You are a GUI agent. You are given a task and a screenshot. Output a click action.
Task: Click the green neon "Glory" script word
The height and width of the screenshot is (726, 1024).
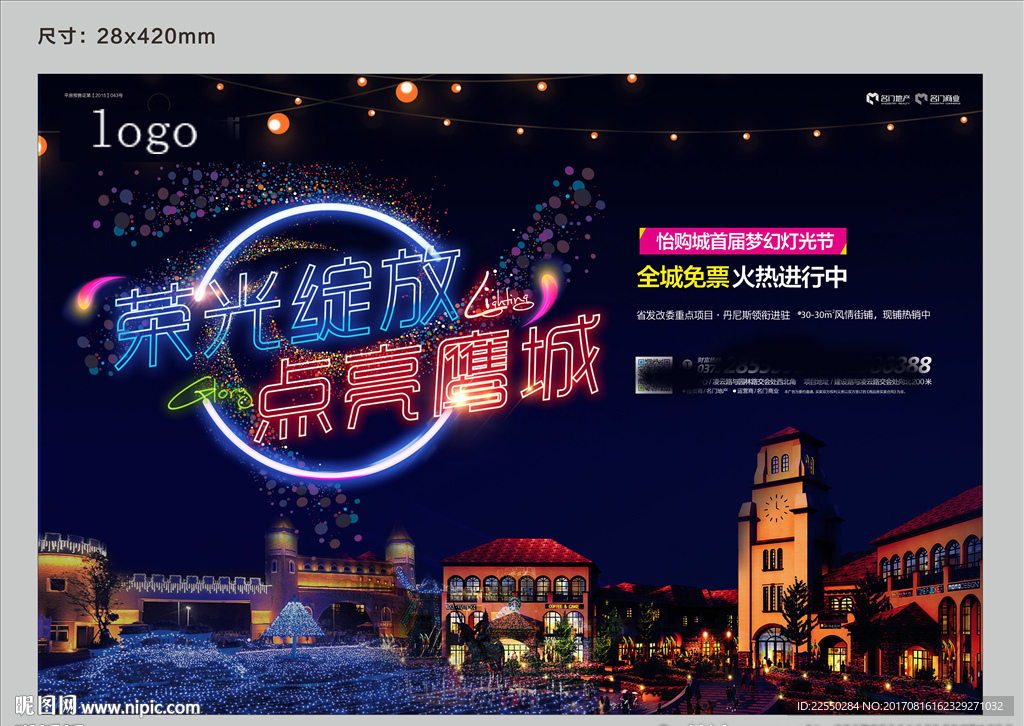point(210,394)
